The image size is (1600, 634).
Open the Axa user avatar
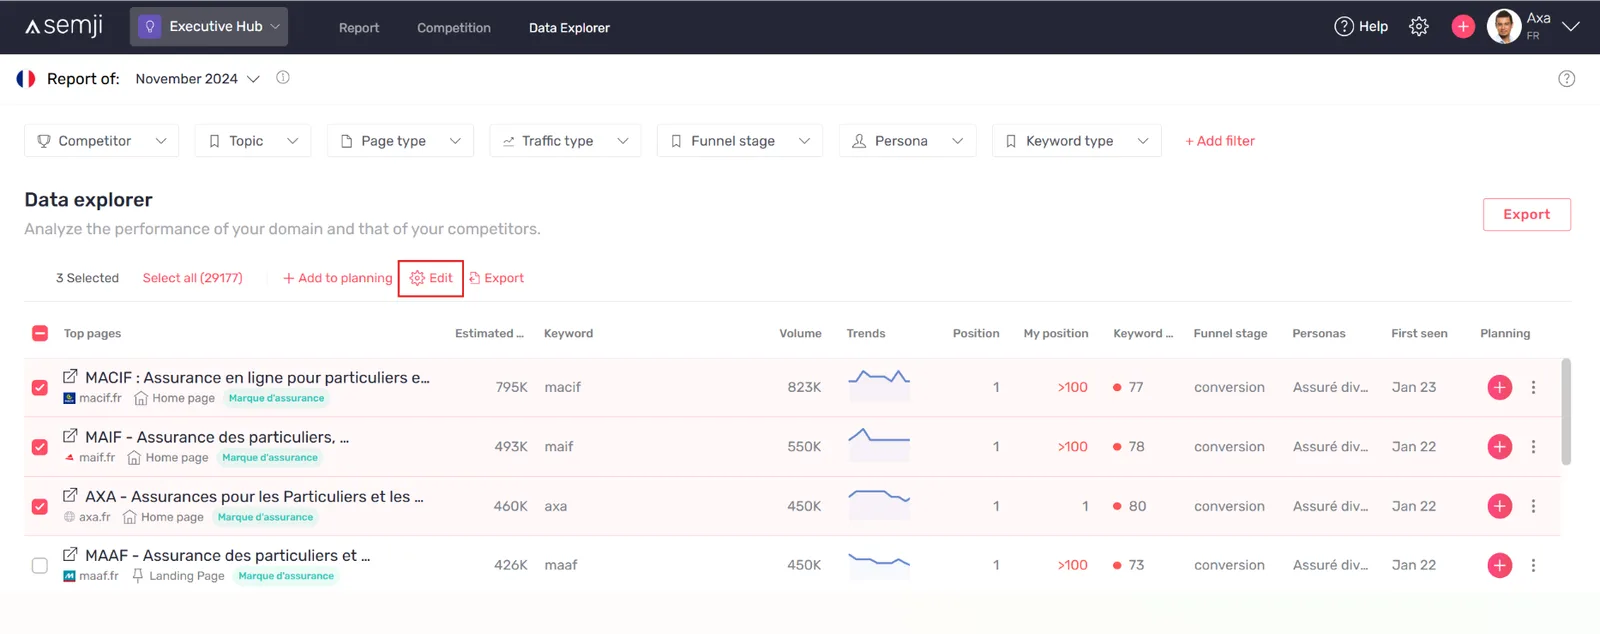coord(1504,27)
